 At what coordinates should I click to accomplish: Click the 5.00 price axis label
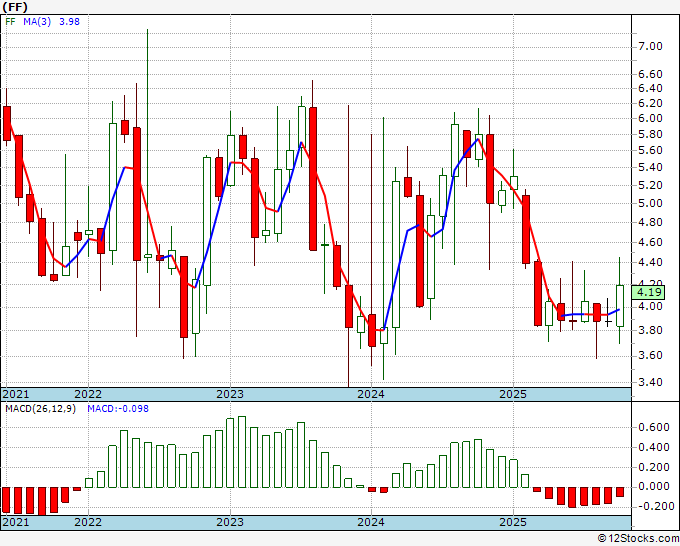650,204
